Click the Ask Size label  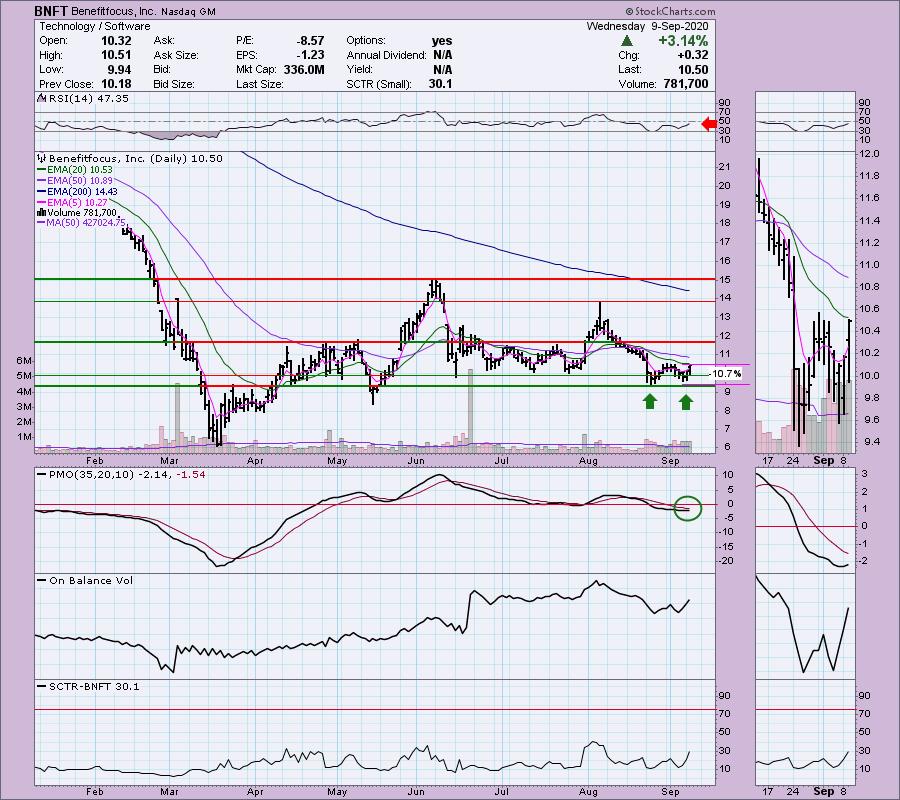coord(176,55)
